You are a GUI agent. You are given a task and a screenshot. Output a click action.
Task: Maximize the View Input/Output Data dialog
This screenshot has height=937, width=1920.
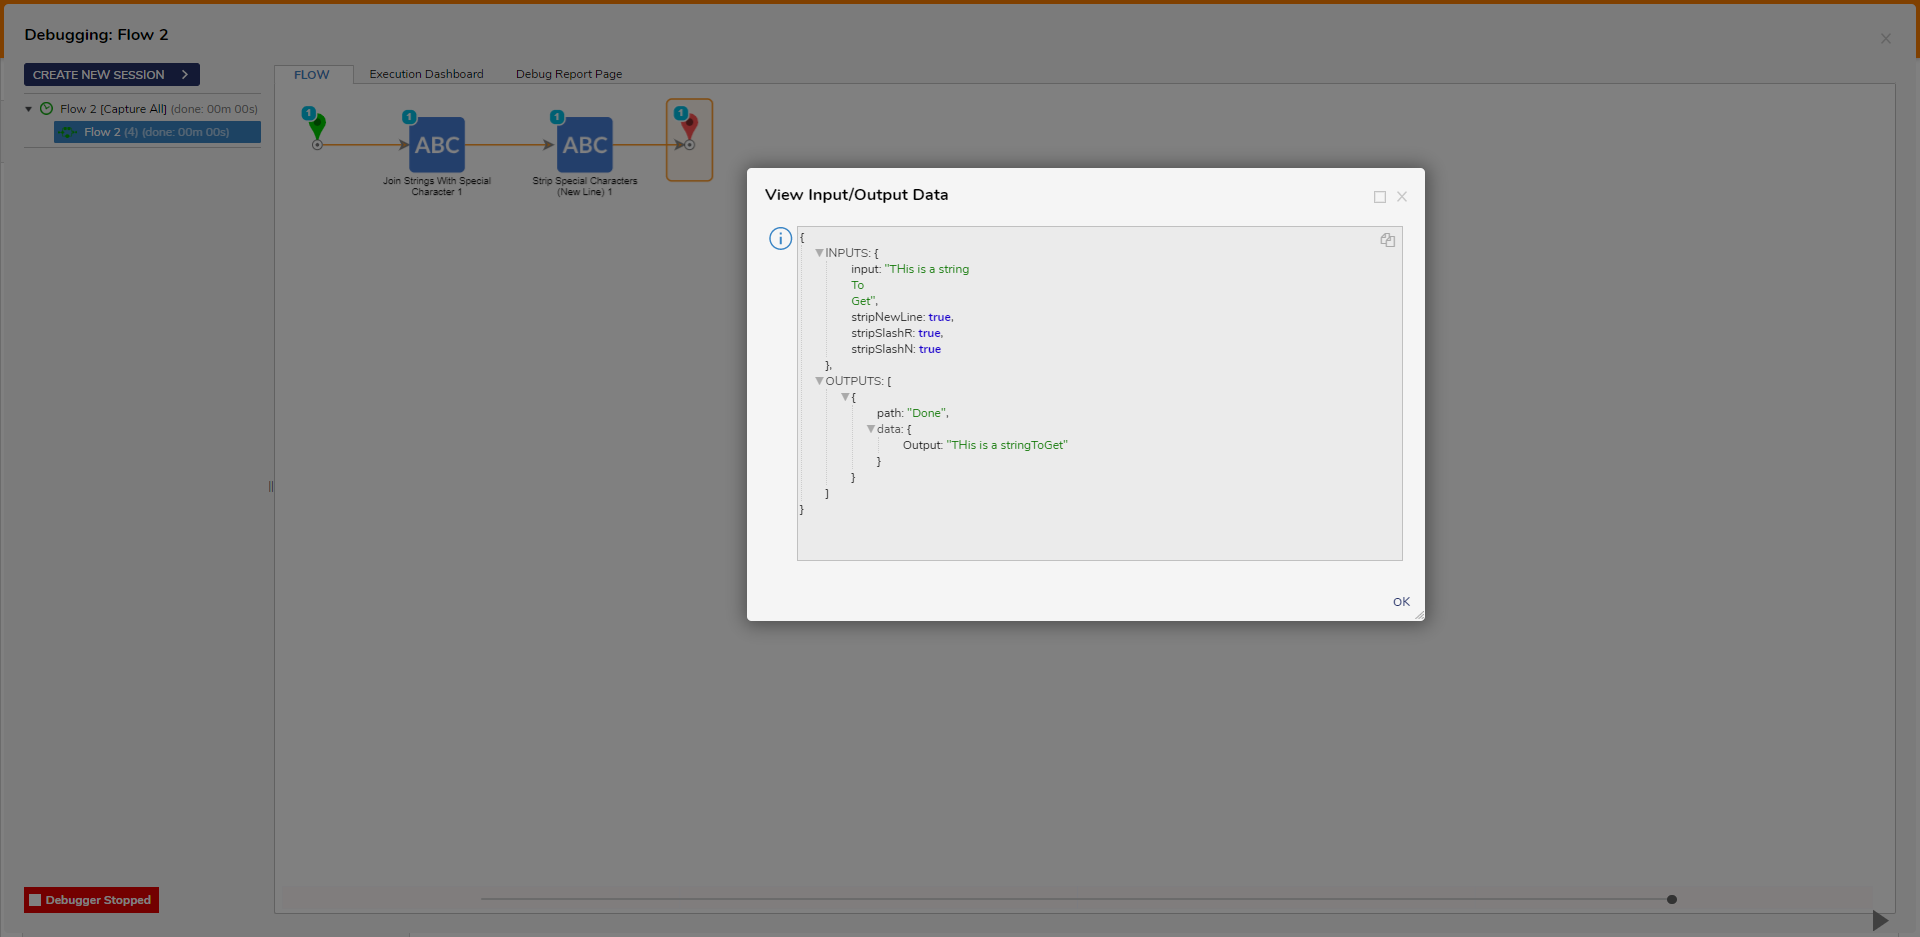point(1380,197)
